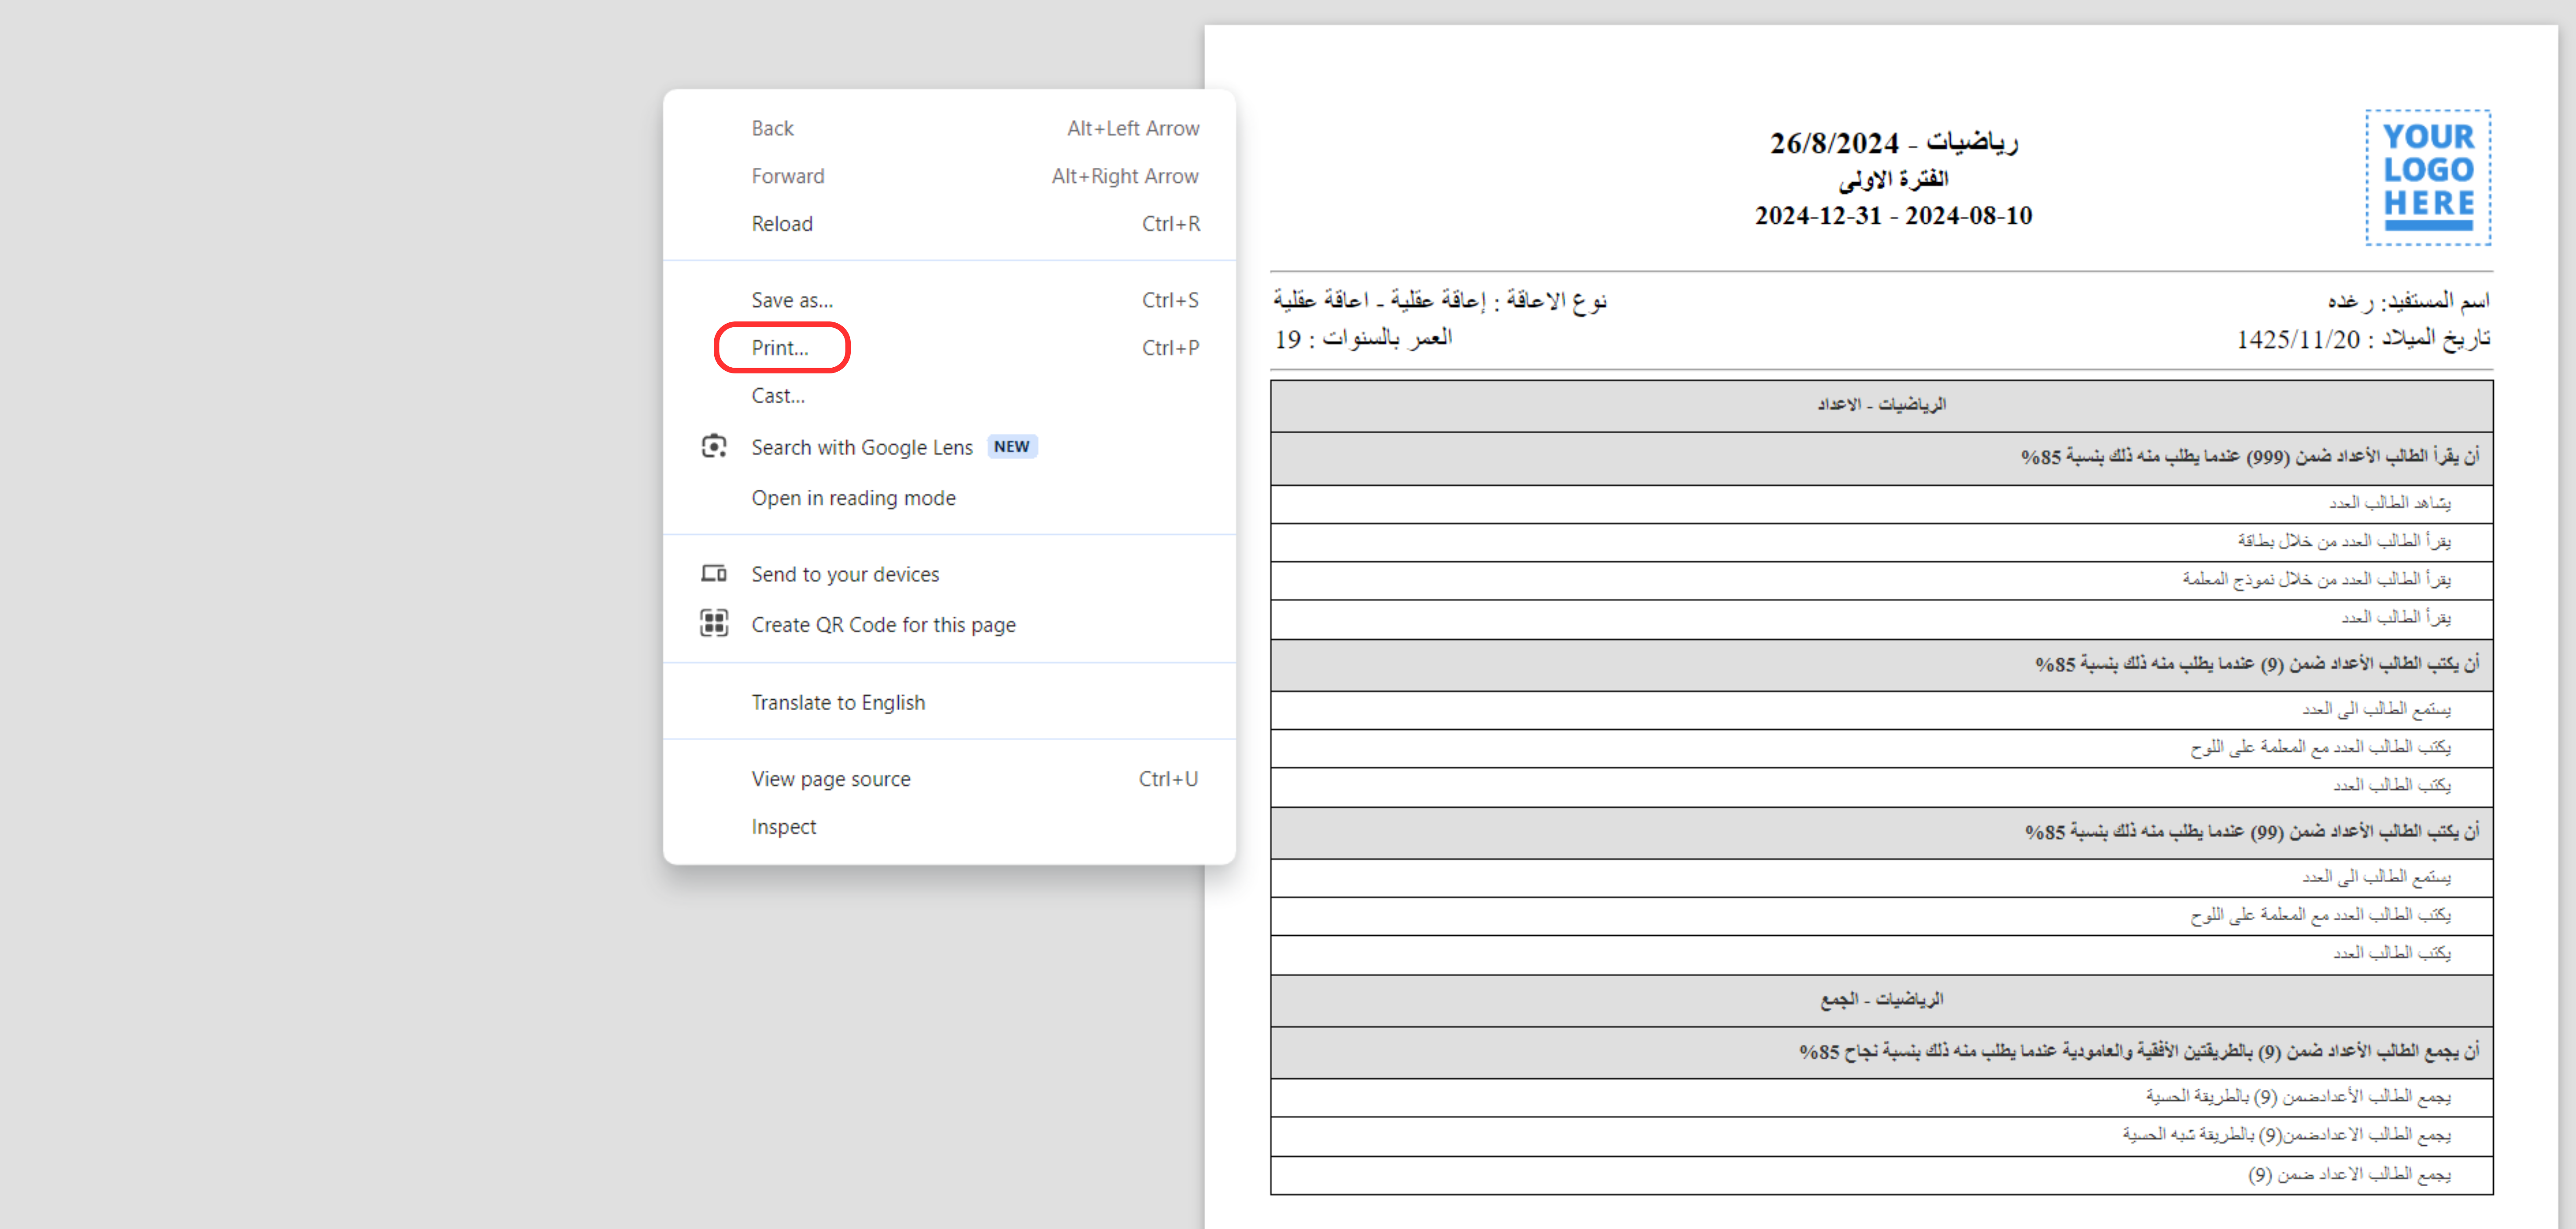Click the last table row ending with (9)

(1881, 1175)
